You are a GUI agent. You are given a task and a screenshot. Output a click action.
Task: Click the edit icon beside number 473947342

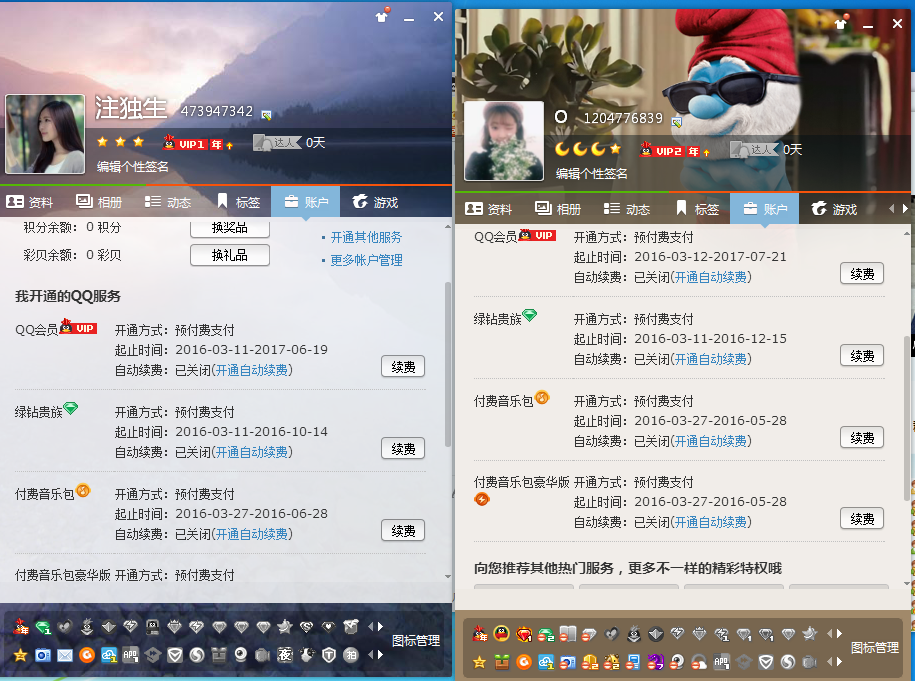[x=266, y=116]
